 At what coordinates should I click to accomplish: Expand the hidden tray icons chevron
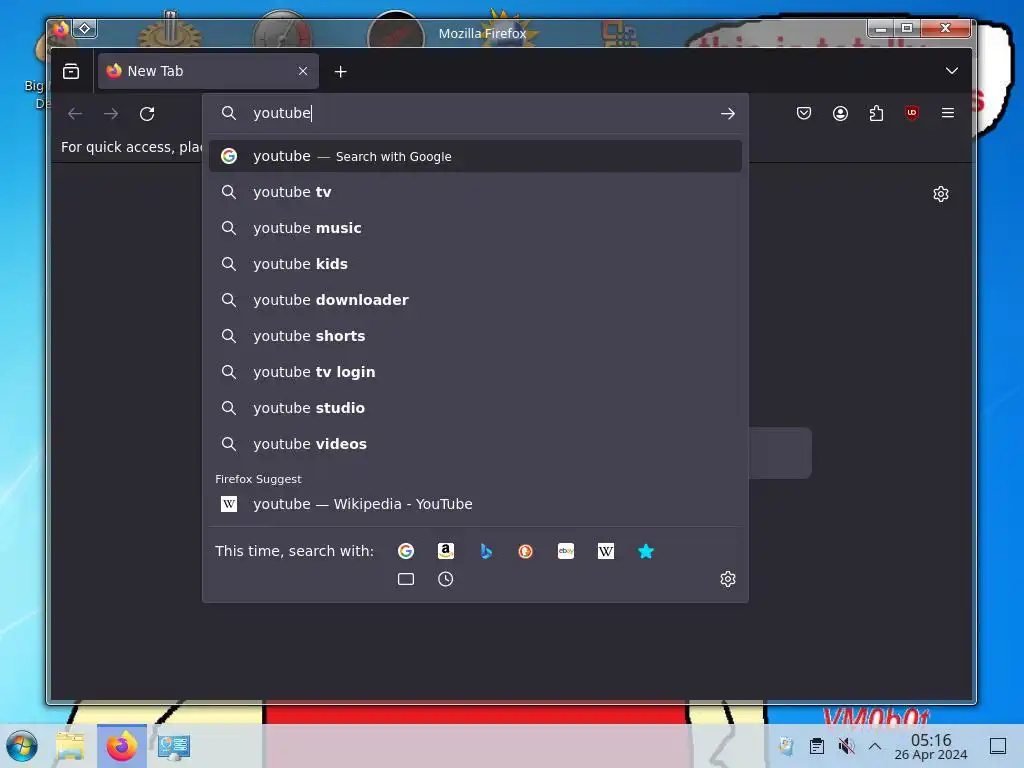874,746
